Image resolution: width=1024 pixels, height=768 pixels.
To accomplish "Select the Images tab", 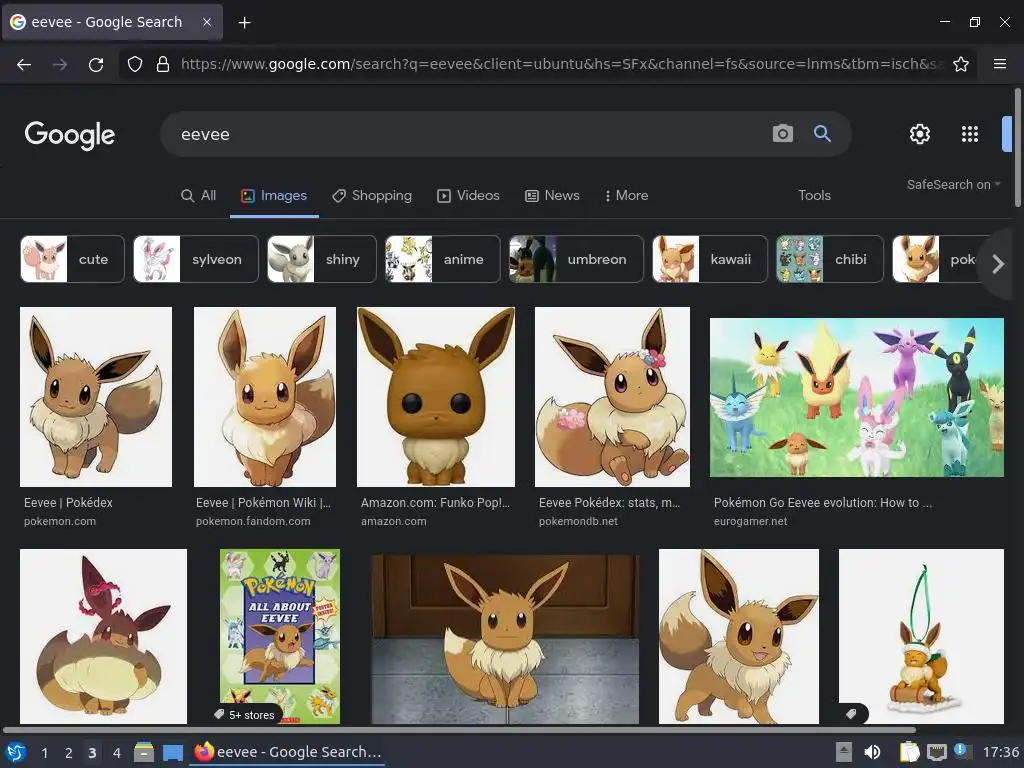I will tap(274, 195).
